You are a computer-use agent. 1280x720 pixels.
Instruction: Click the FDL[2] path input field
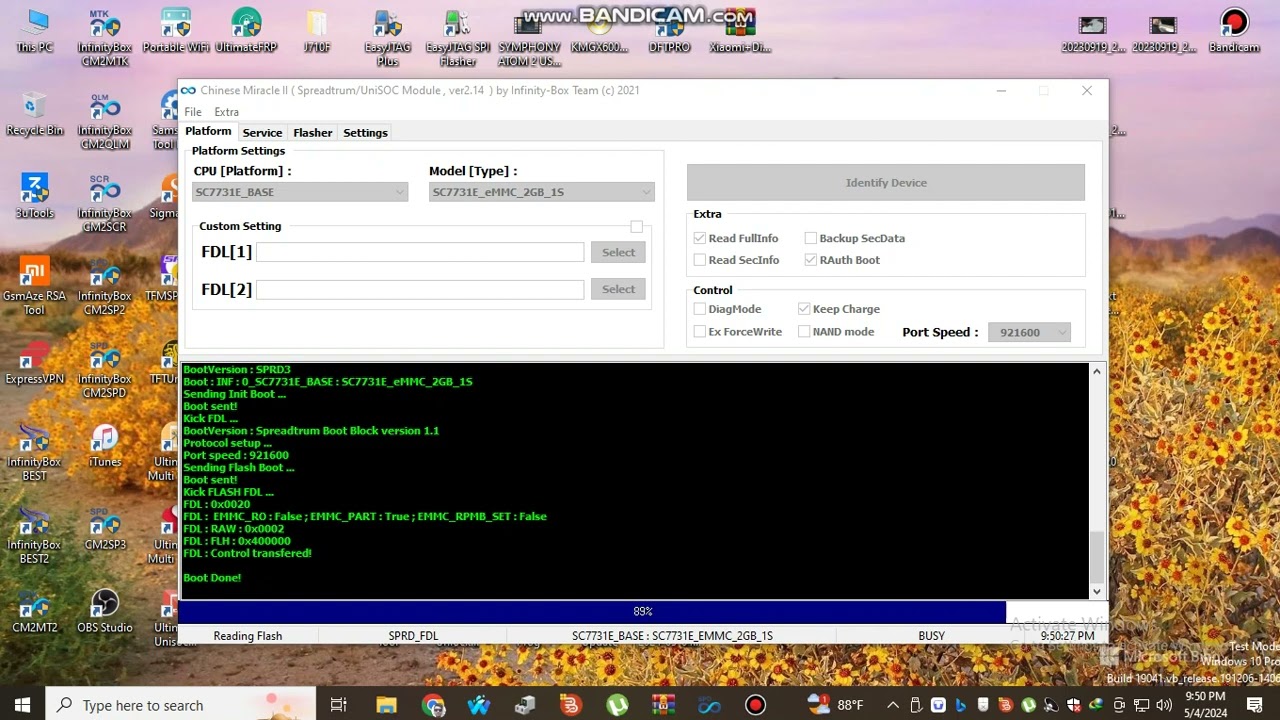(x=420, y=289)
